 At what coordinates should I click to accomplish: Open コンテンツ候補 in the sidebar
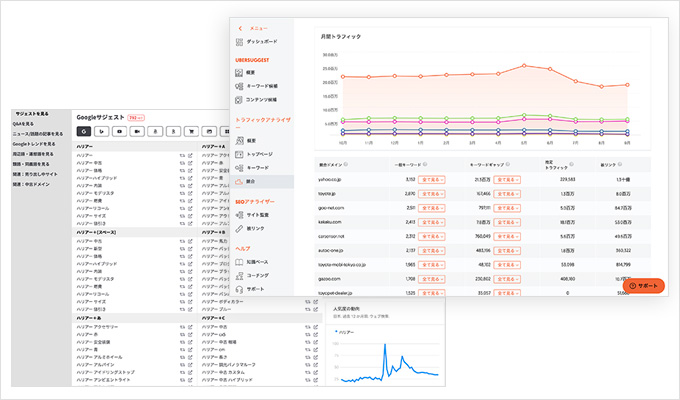(256, 100)
